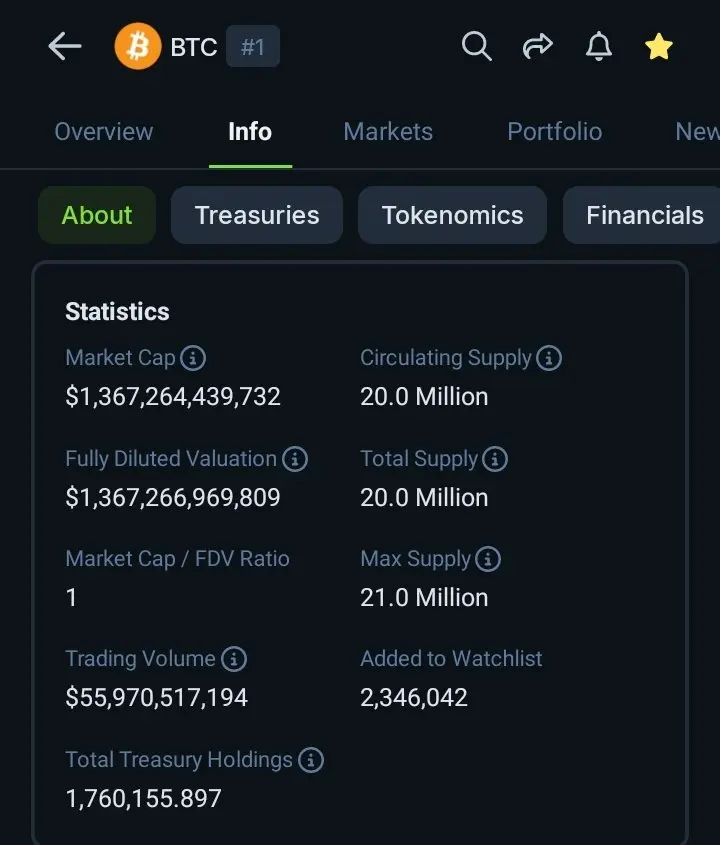Tap the #1 rank badge
This screenshot has width=720, height=845.
253,47
